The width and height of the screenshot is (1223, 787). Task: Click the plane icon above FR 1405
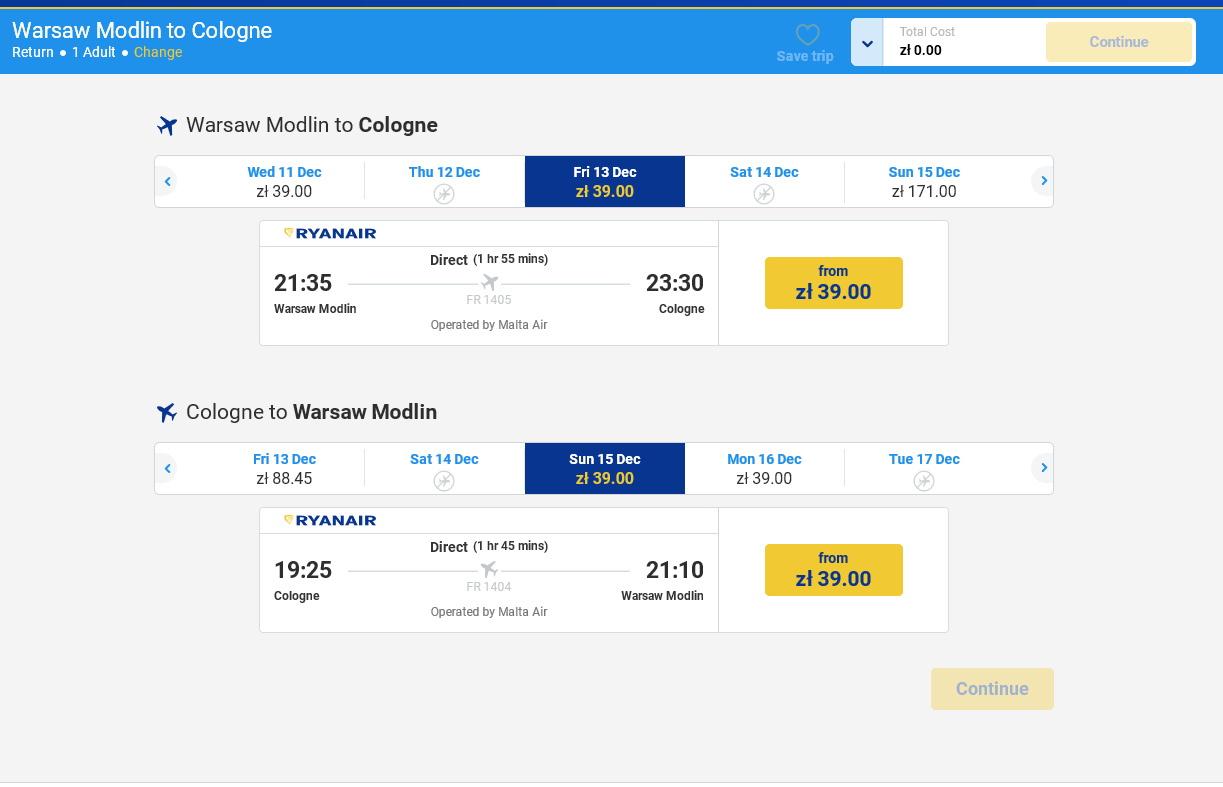coord(489,283)
